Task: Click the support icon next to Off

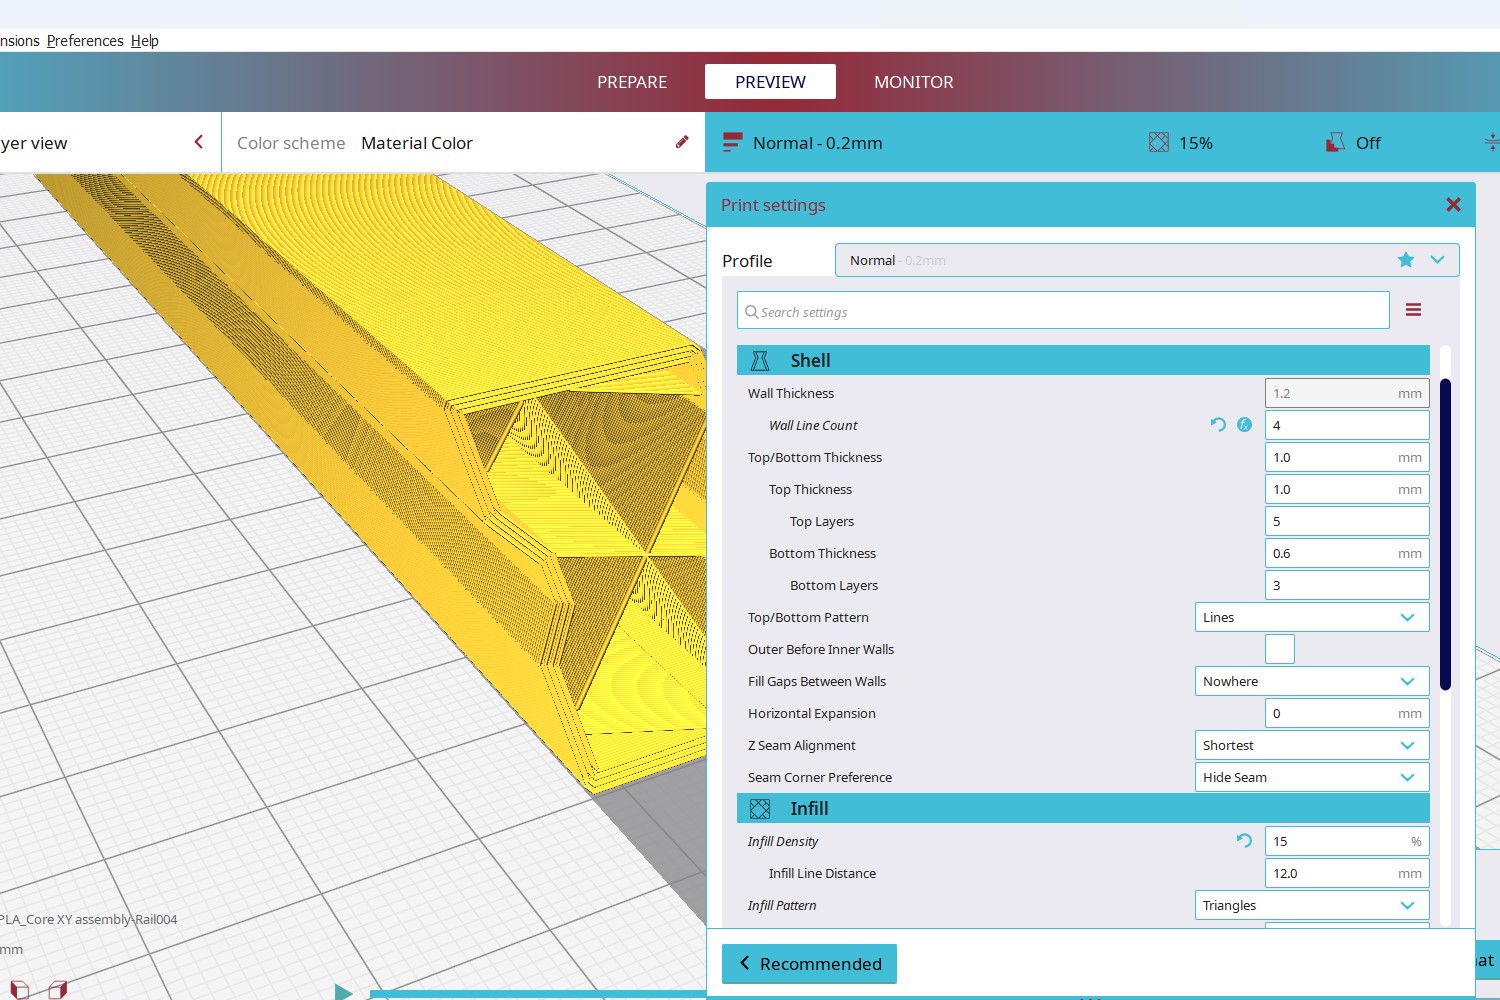Action: [x=1335, y=143]
